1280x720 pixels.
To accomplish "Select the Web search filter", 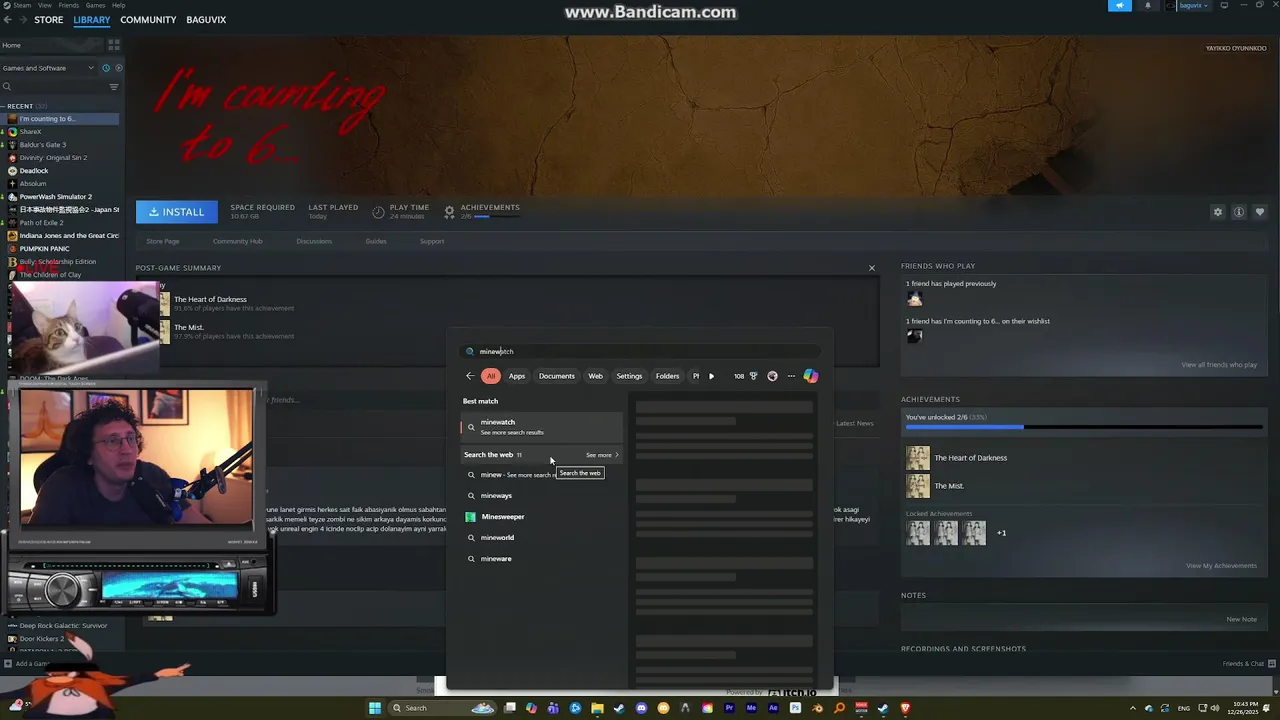I will (x=595, y=376).
